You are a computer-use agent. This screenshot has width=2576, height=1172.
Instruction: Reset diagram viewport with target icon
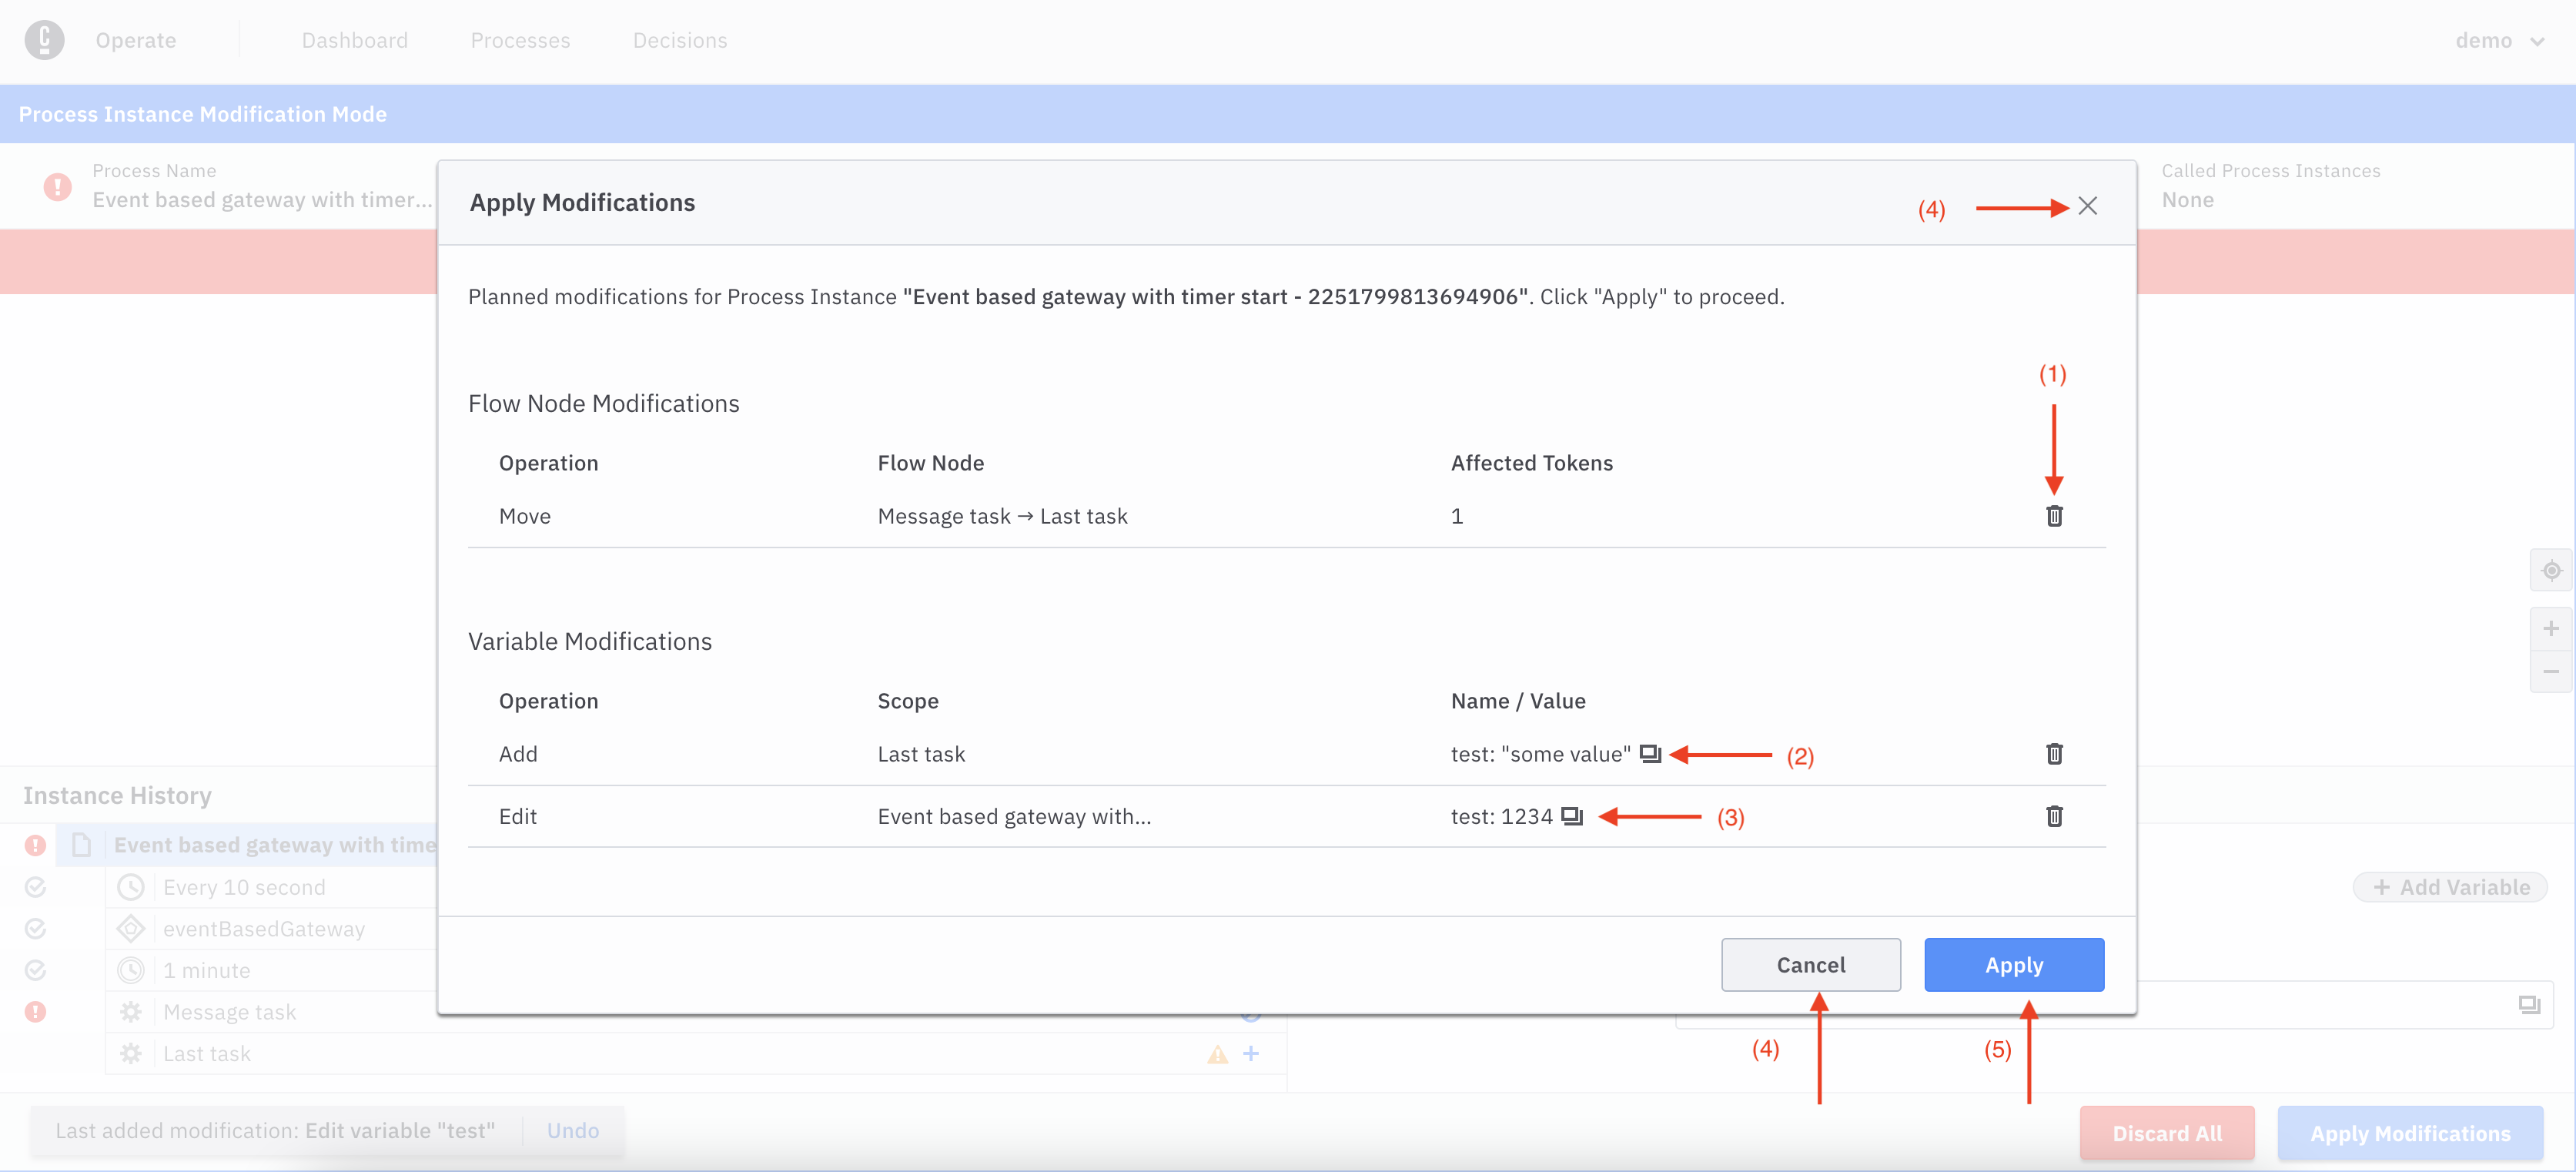pos(2551,571)
